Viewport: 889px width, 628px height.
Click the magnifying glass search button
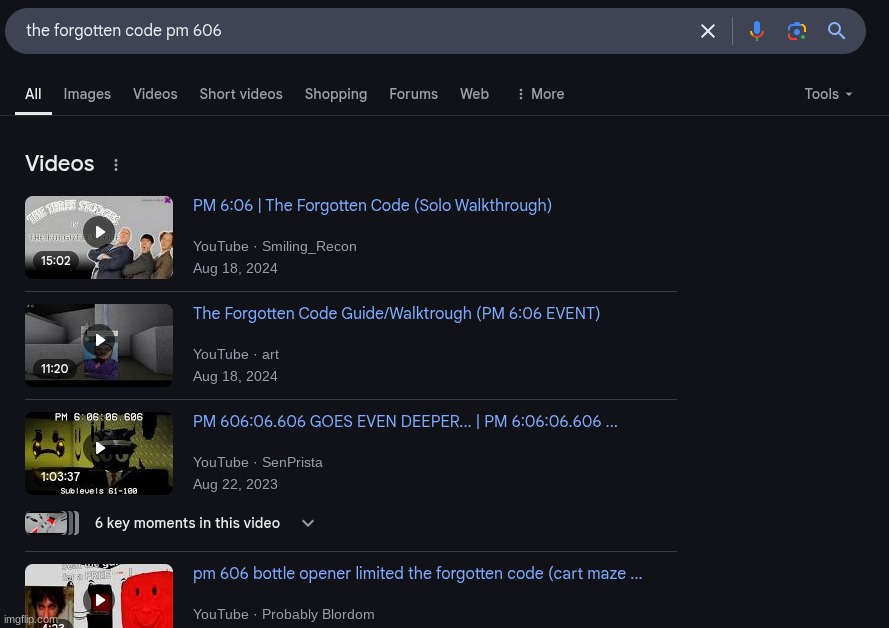836,31
